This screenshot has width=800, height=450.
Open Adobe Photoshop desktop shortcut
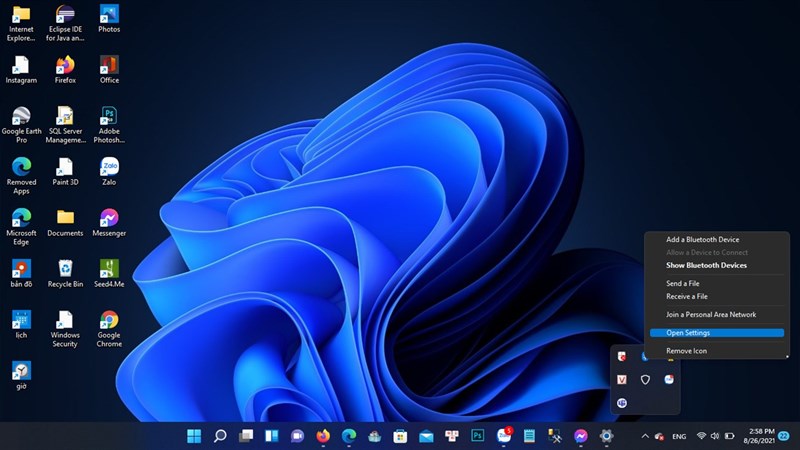[x=109, y=116]
